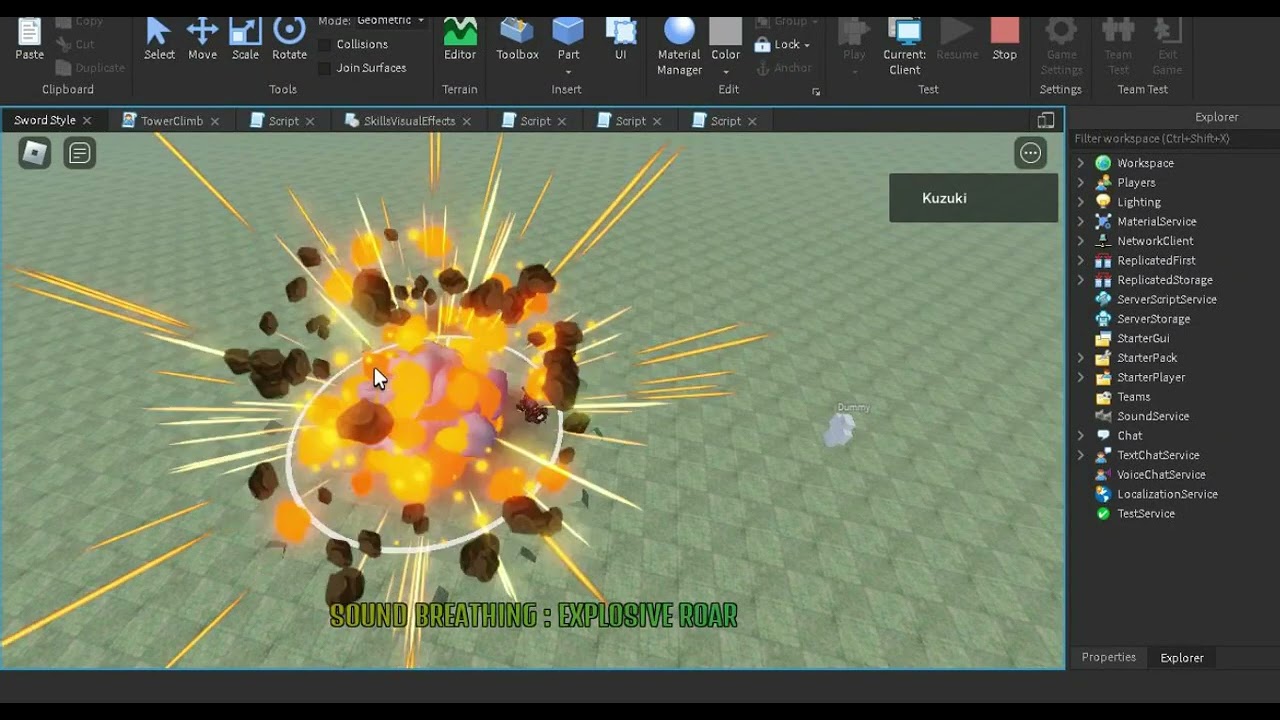The height and width of the screenshot is (720, 1280).
Task: Activate the Move tool
Action: tap(202, 40)
